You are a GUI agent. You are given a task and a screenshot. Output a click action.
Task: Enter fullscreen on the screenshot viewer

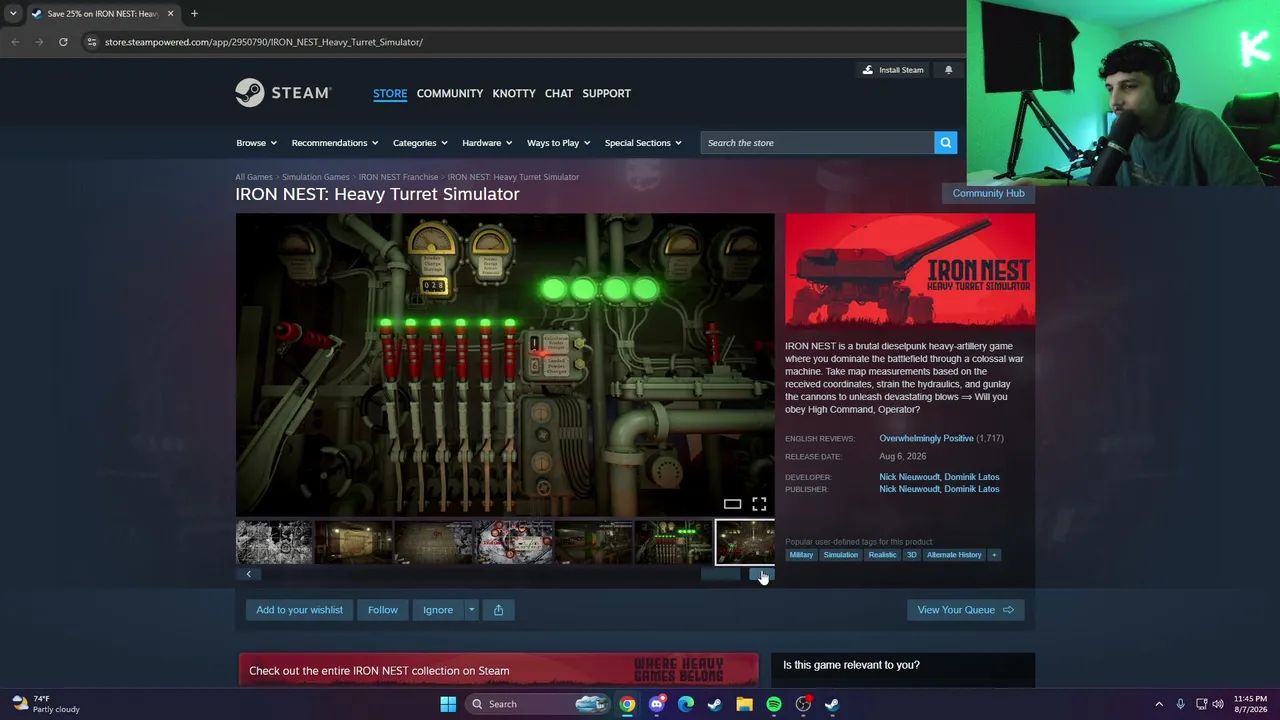pos(759,504)
